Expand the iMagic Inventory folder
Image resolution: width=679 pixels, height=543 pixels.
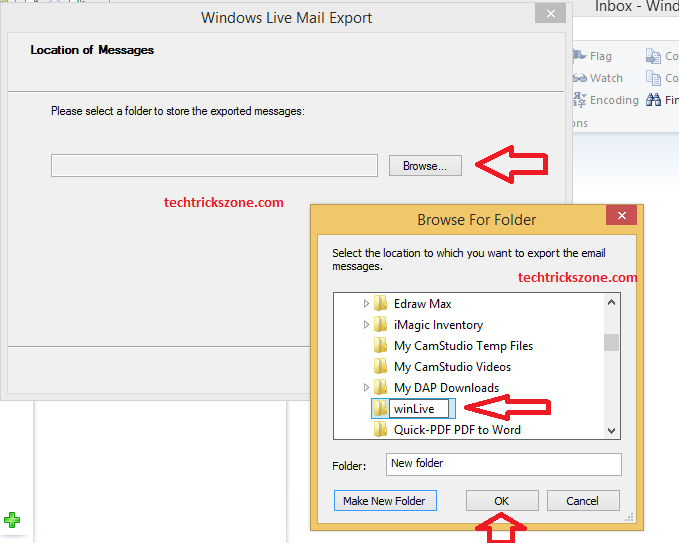tap(366, 324)
